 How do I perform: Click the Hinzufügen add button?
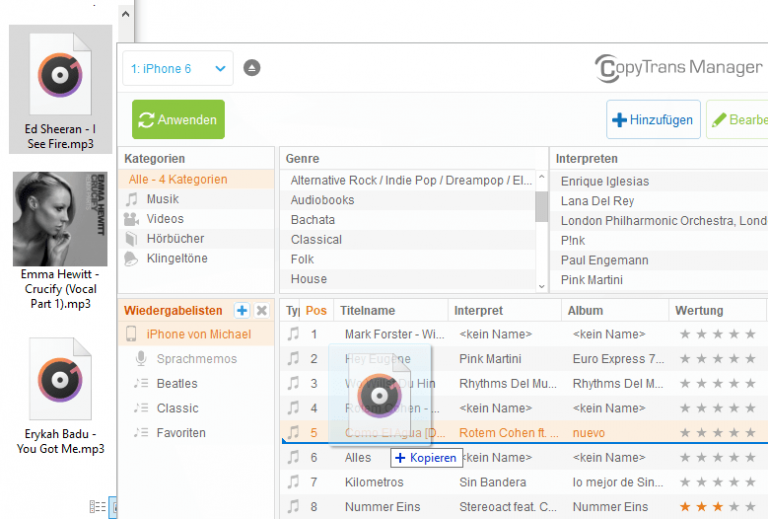(653, 120)
